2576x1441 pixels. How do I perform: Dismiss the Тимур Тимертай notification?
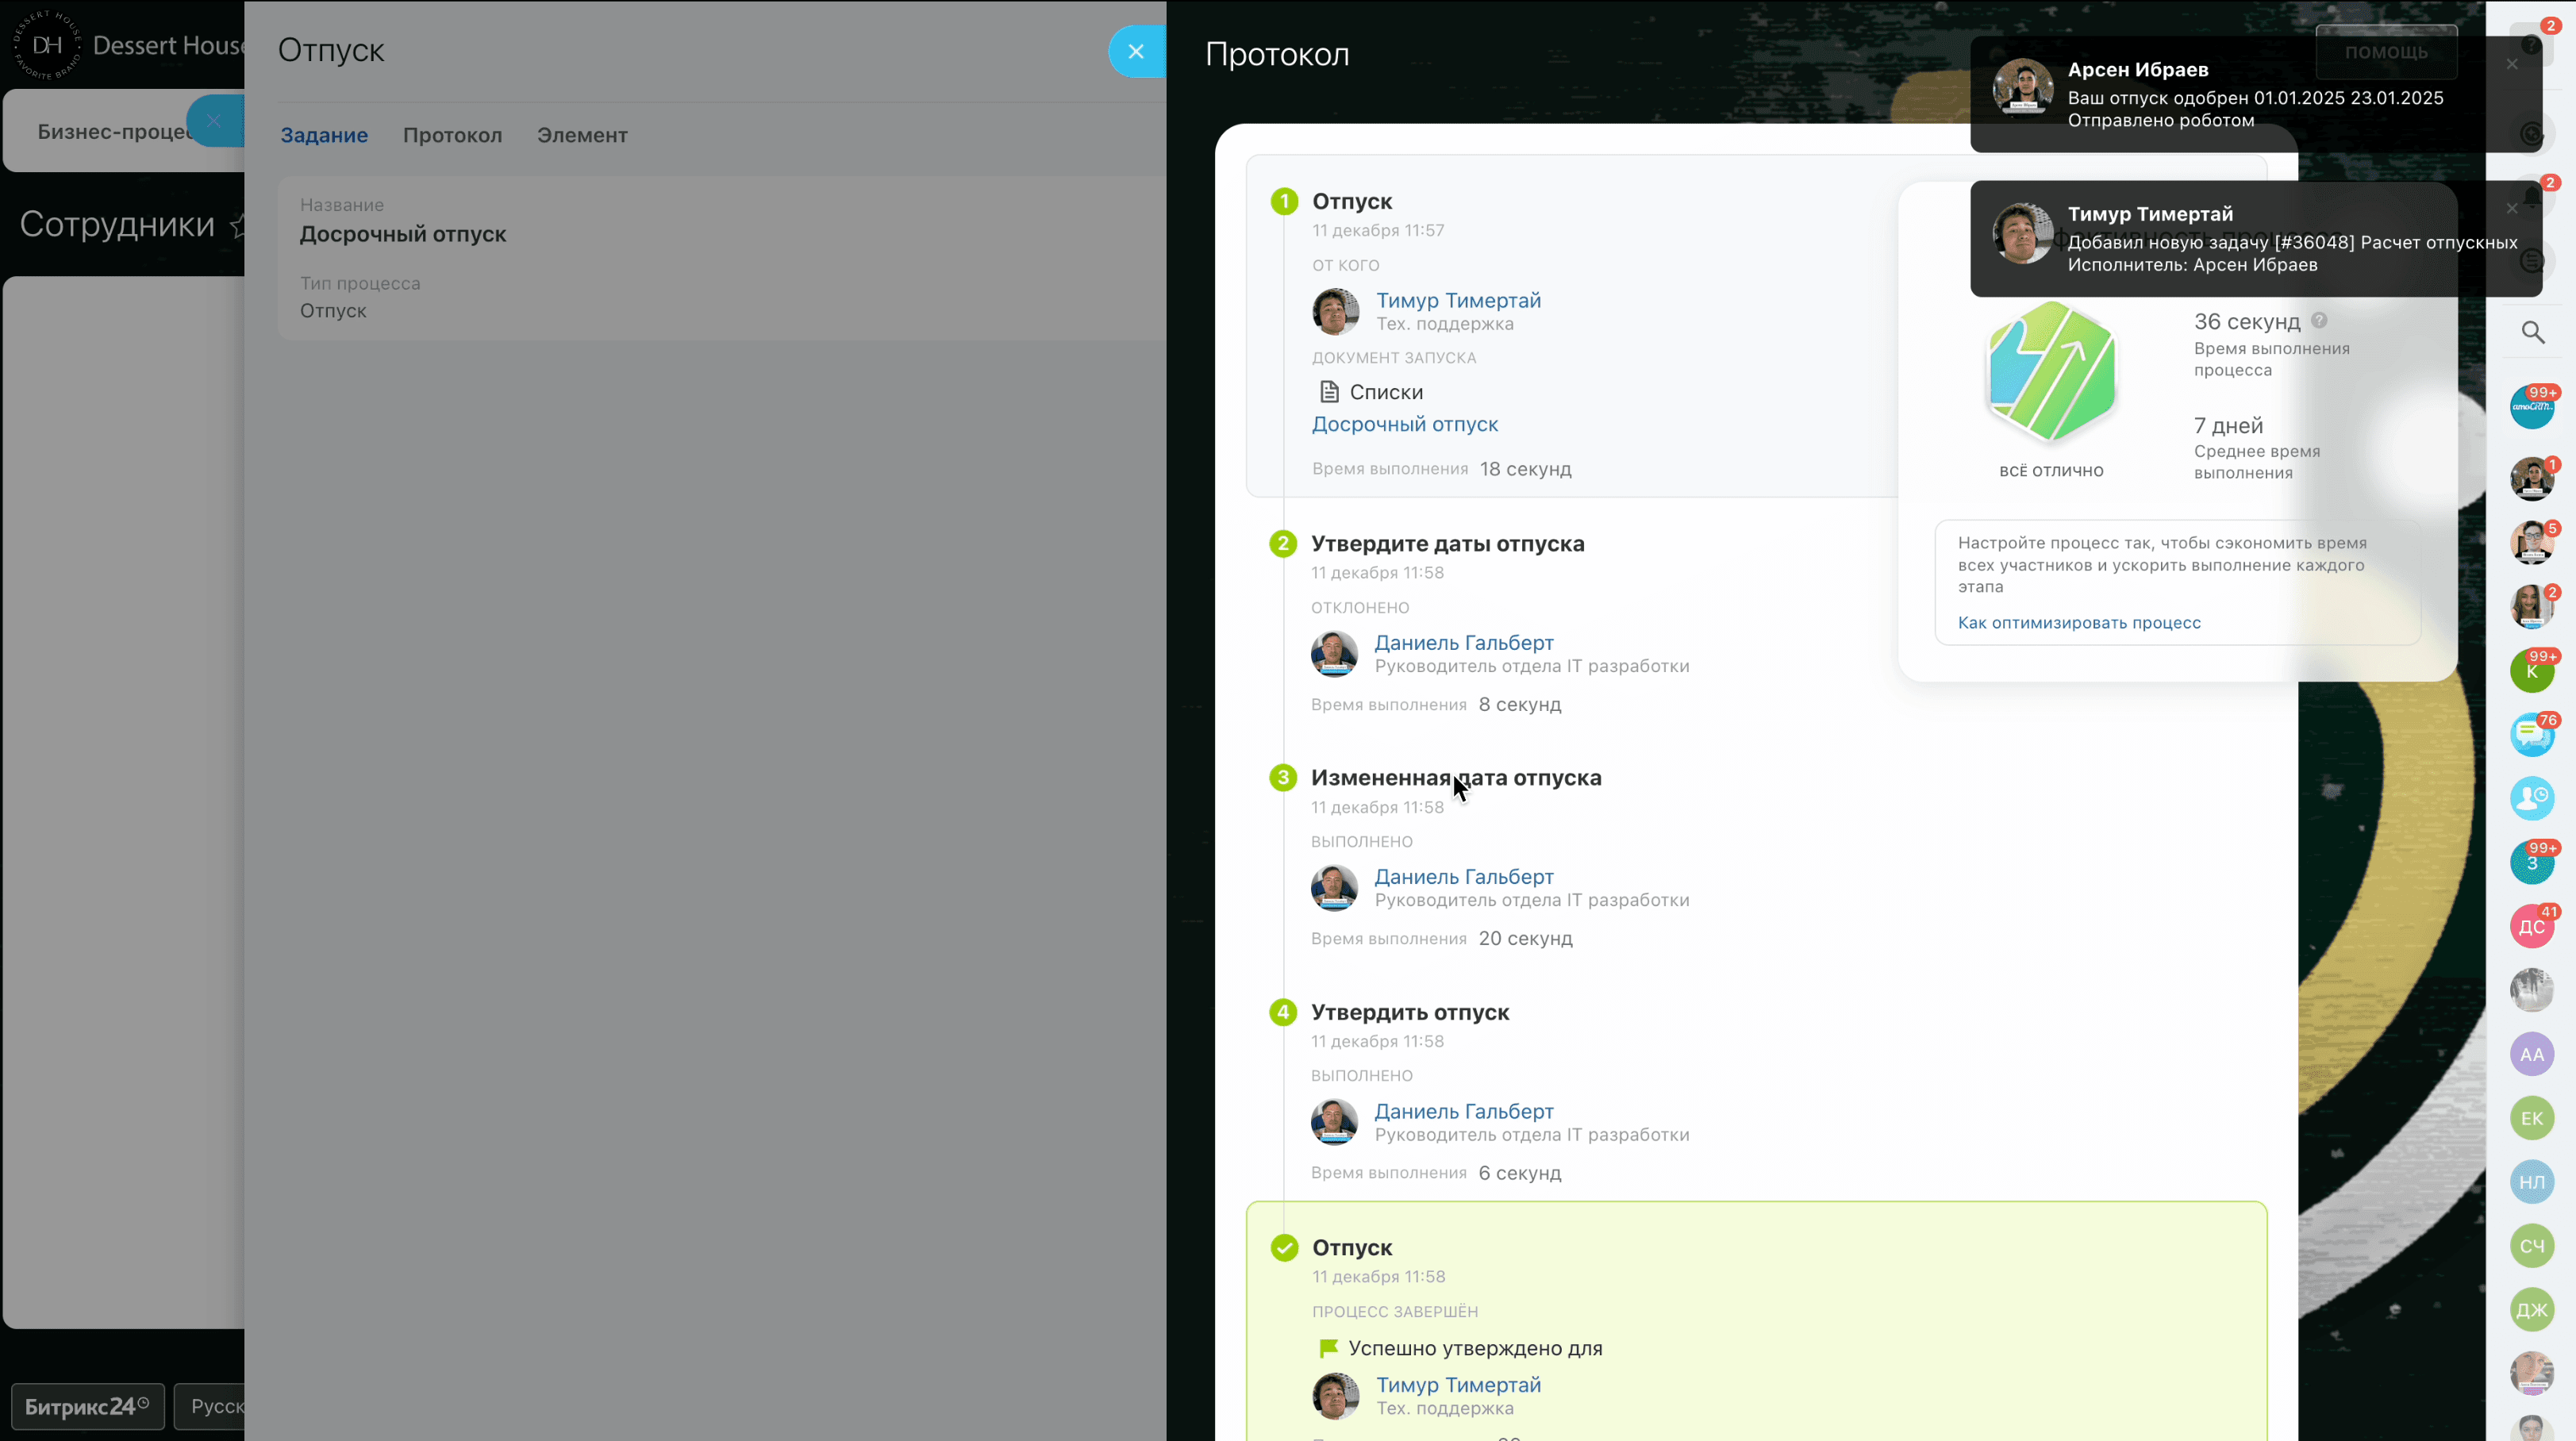coord(2512,208)
